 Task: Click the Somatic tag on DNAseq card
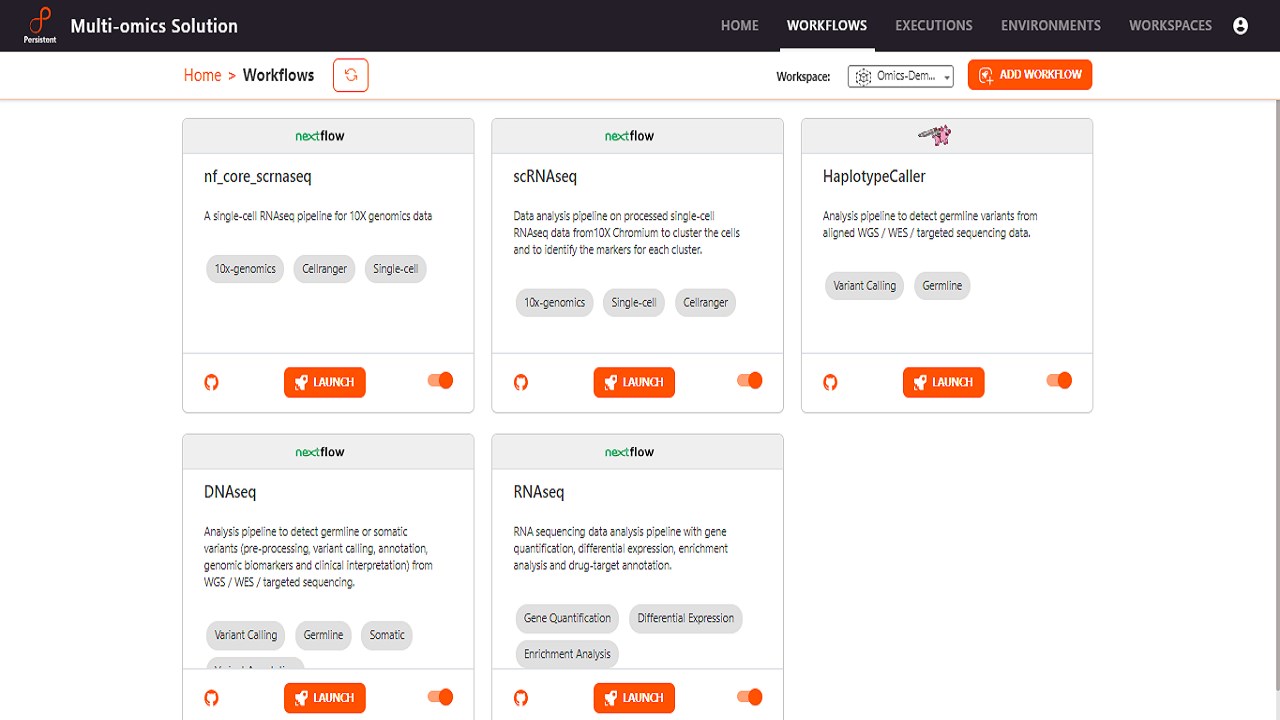point(387,635)
